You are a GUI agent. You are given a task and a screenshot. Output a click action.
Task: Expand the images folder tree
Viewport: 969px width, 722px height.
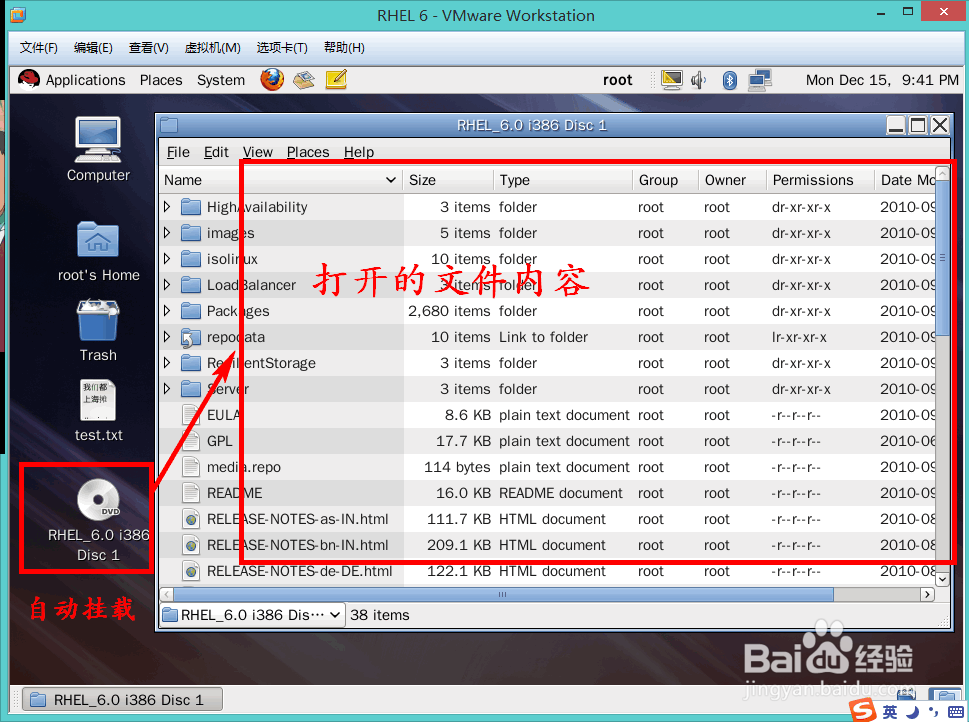[167, 233]
